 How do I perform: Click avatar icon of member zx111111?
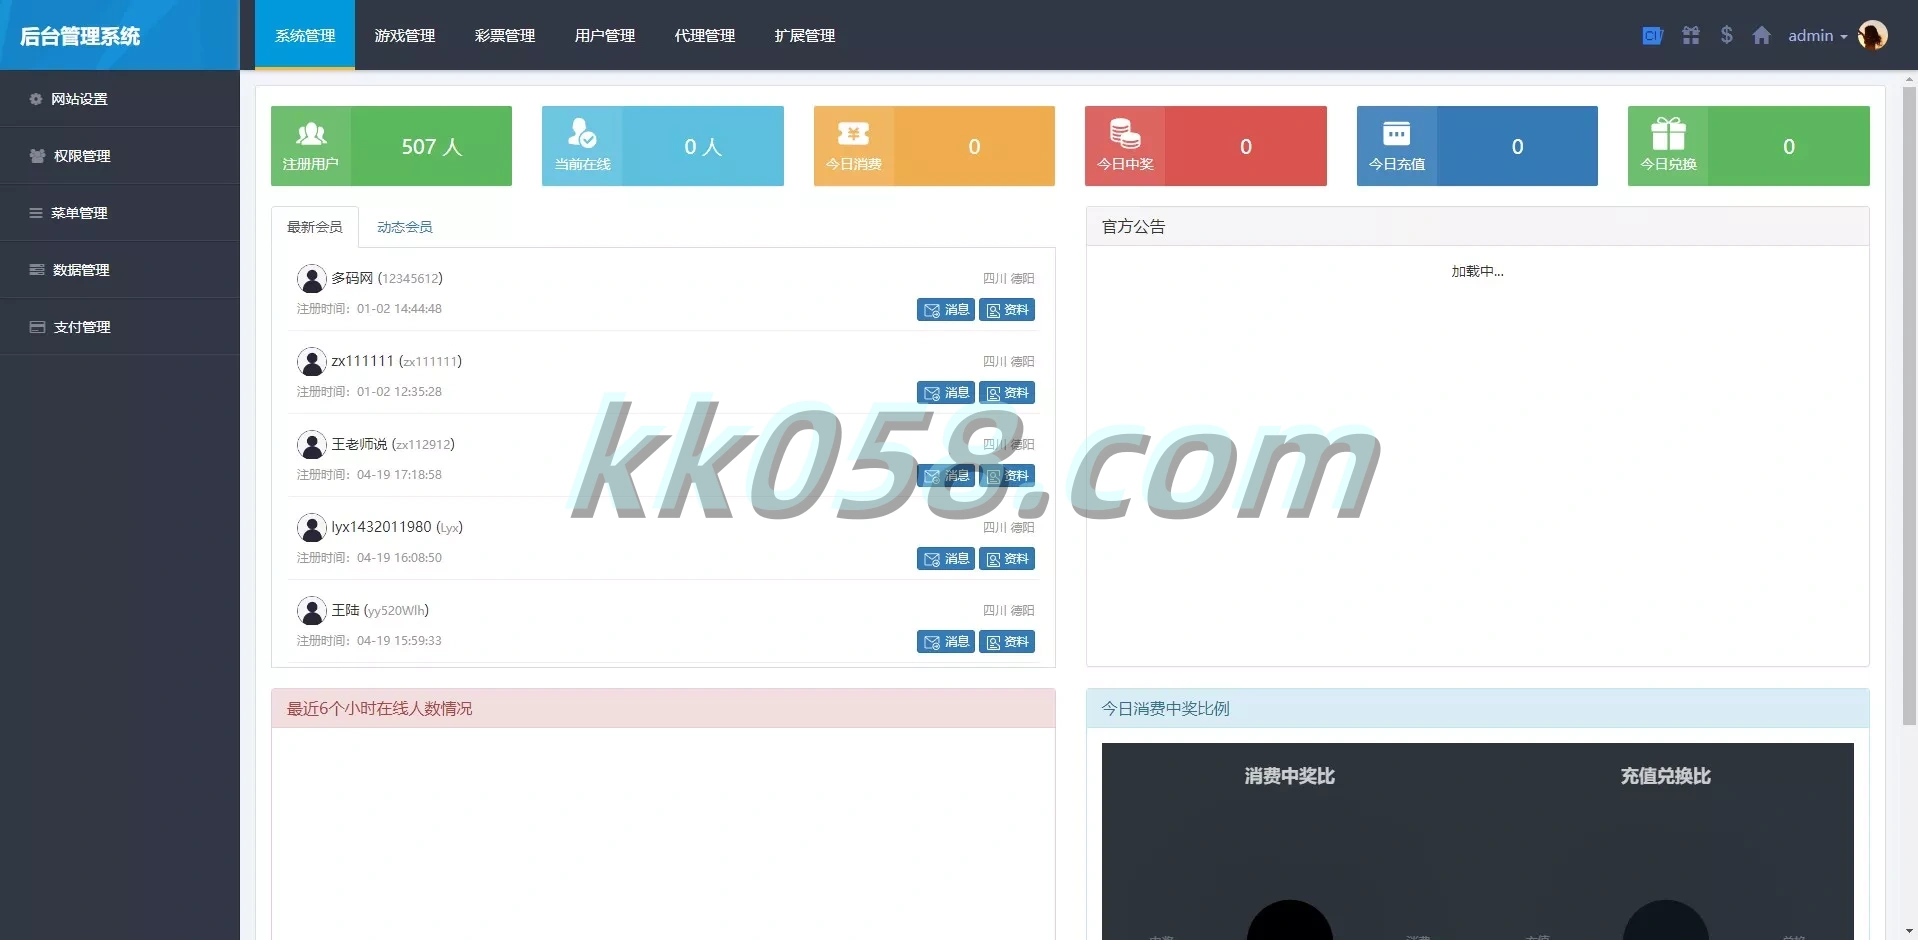312,362
